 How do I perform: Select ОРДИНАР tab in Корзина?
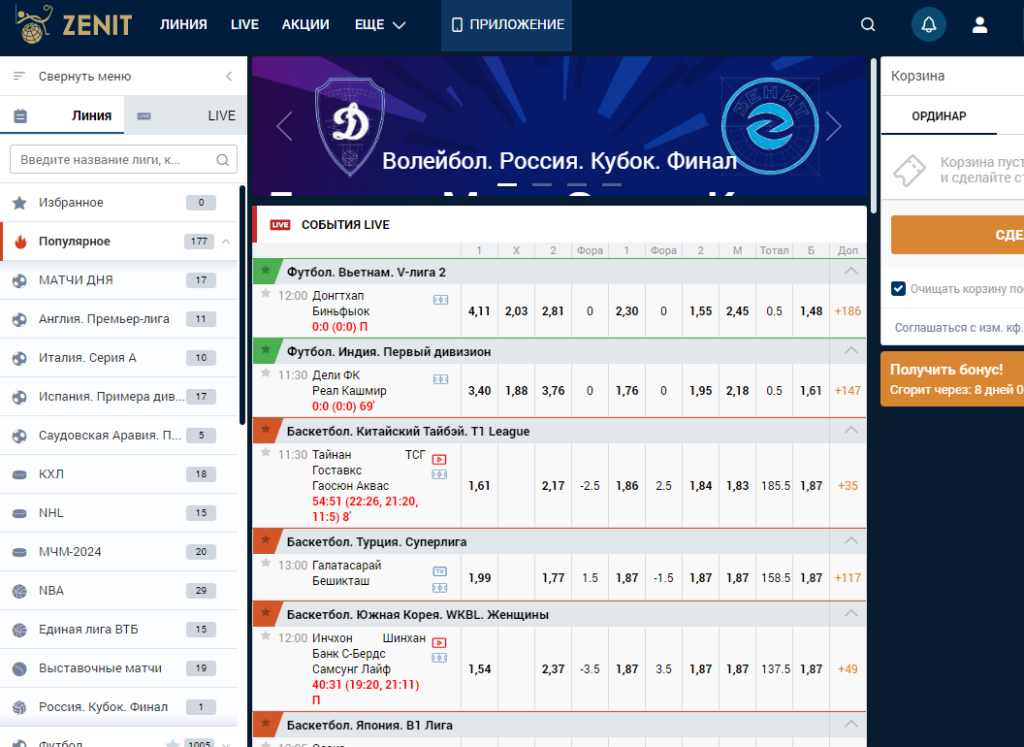(x=938, y=116)
